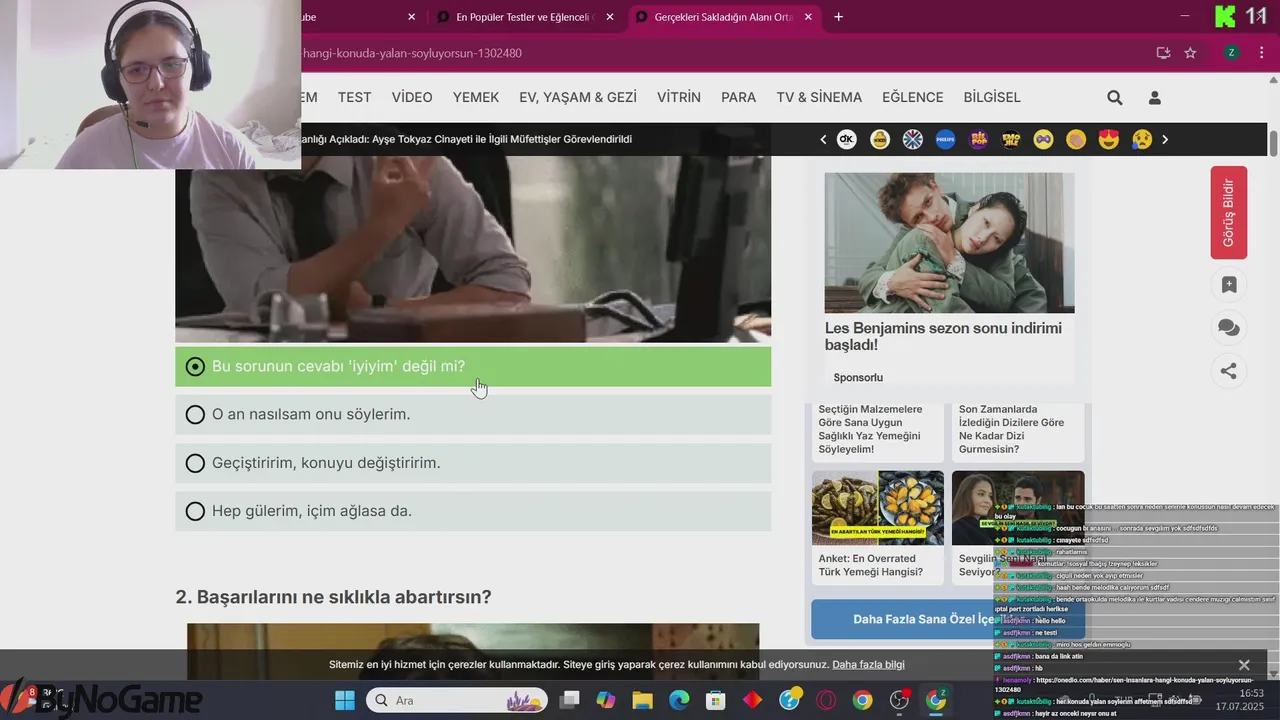Open the Ayşe Tokyaz news ticker headline
The height and width of the screenshot is (720, 1280).
pyautogui.click(x=466, y=139)
